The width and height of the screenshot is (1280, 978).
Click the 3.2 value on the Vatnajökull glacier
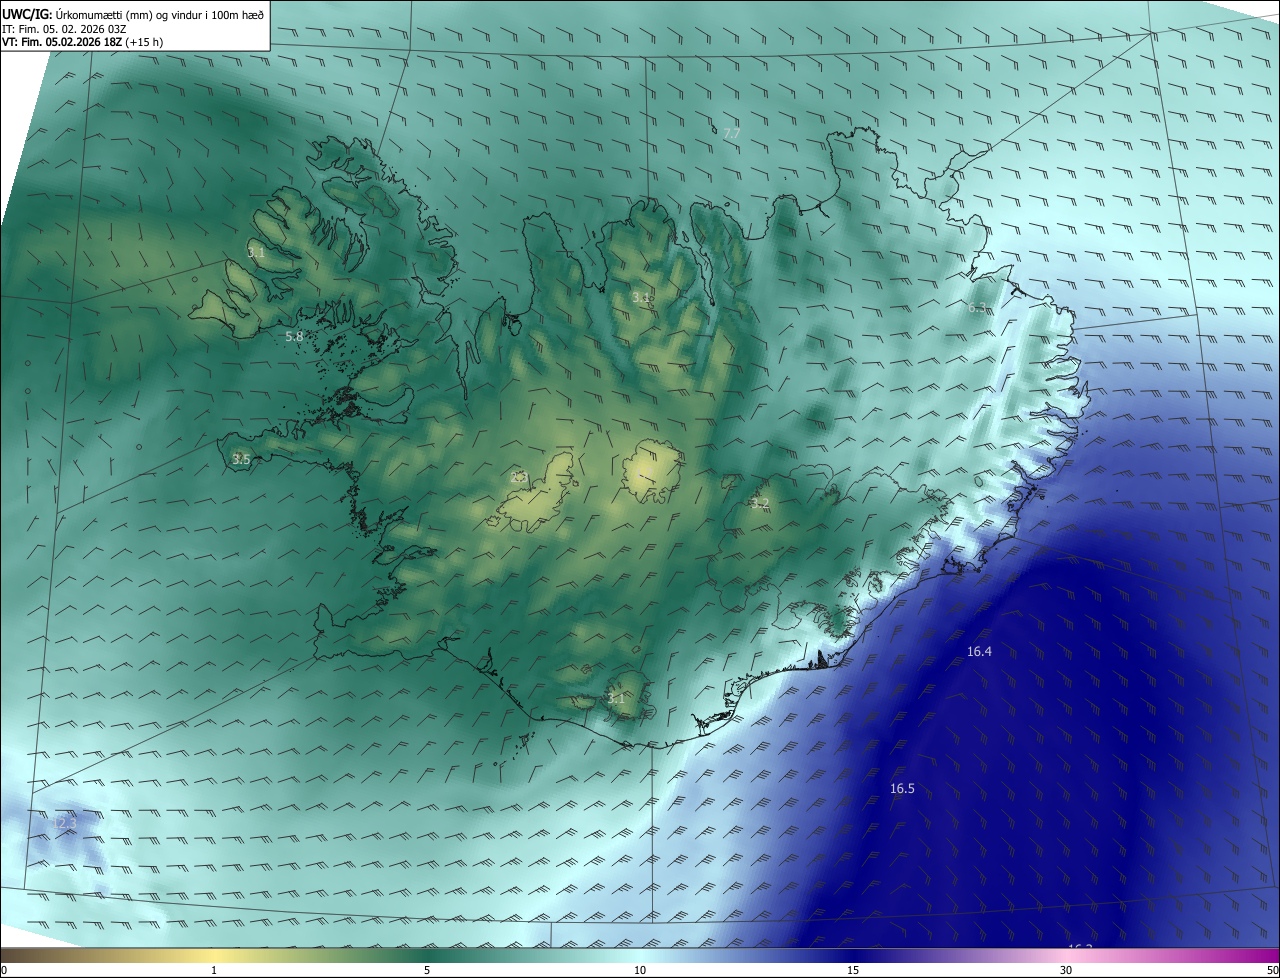point(760,504)
